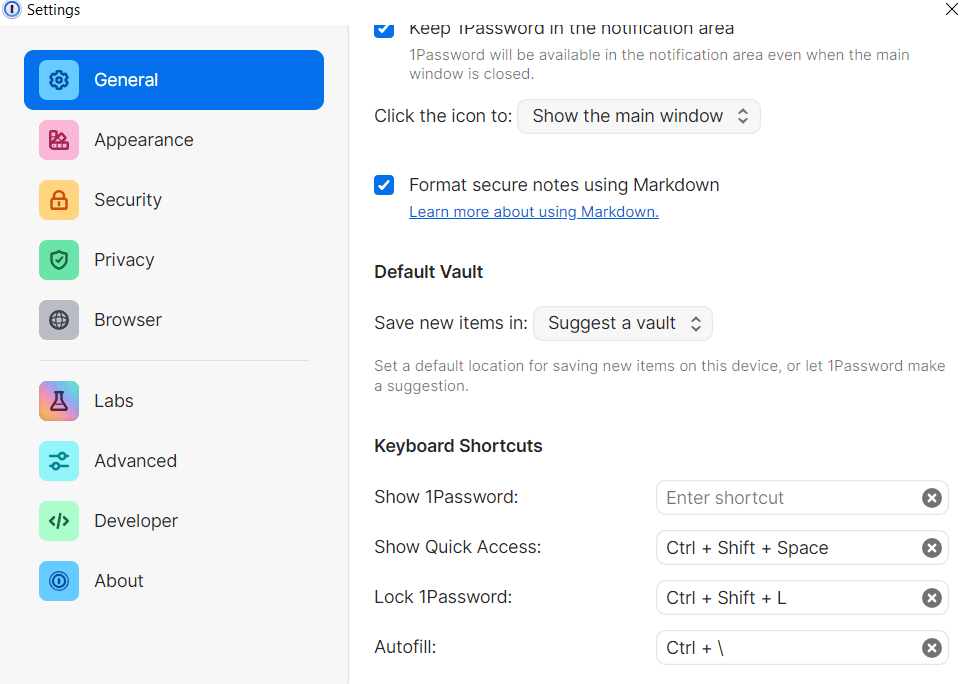Viewport: 964px width, 684px height.
Task: Open the Appearance section via its palette icon
Action: point(58,140)
